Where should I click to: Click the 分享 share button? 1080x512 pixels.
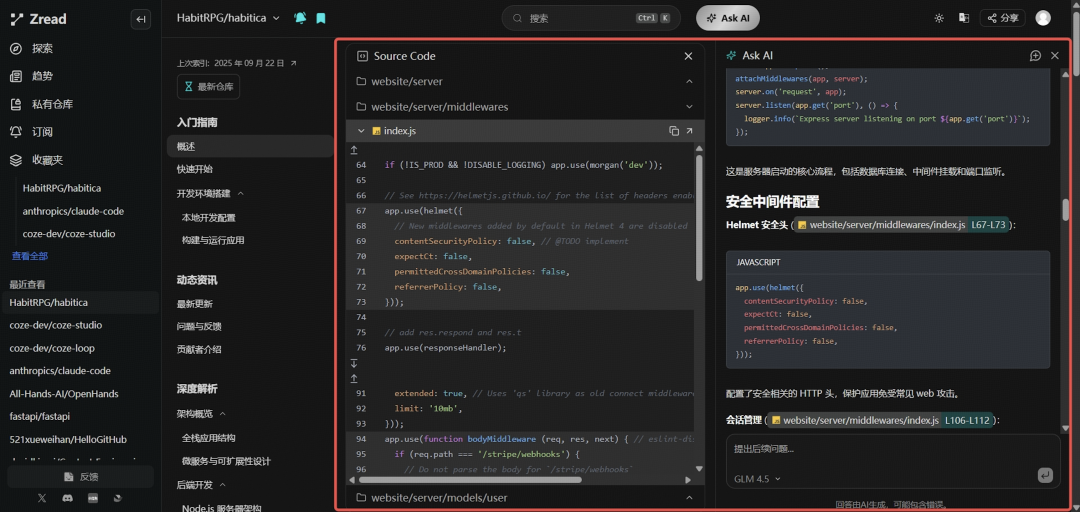pyautogui.click(x=1003, y=19)
